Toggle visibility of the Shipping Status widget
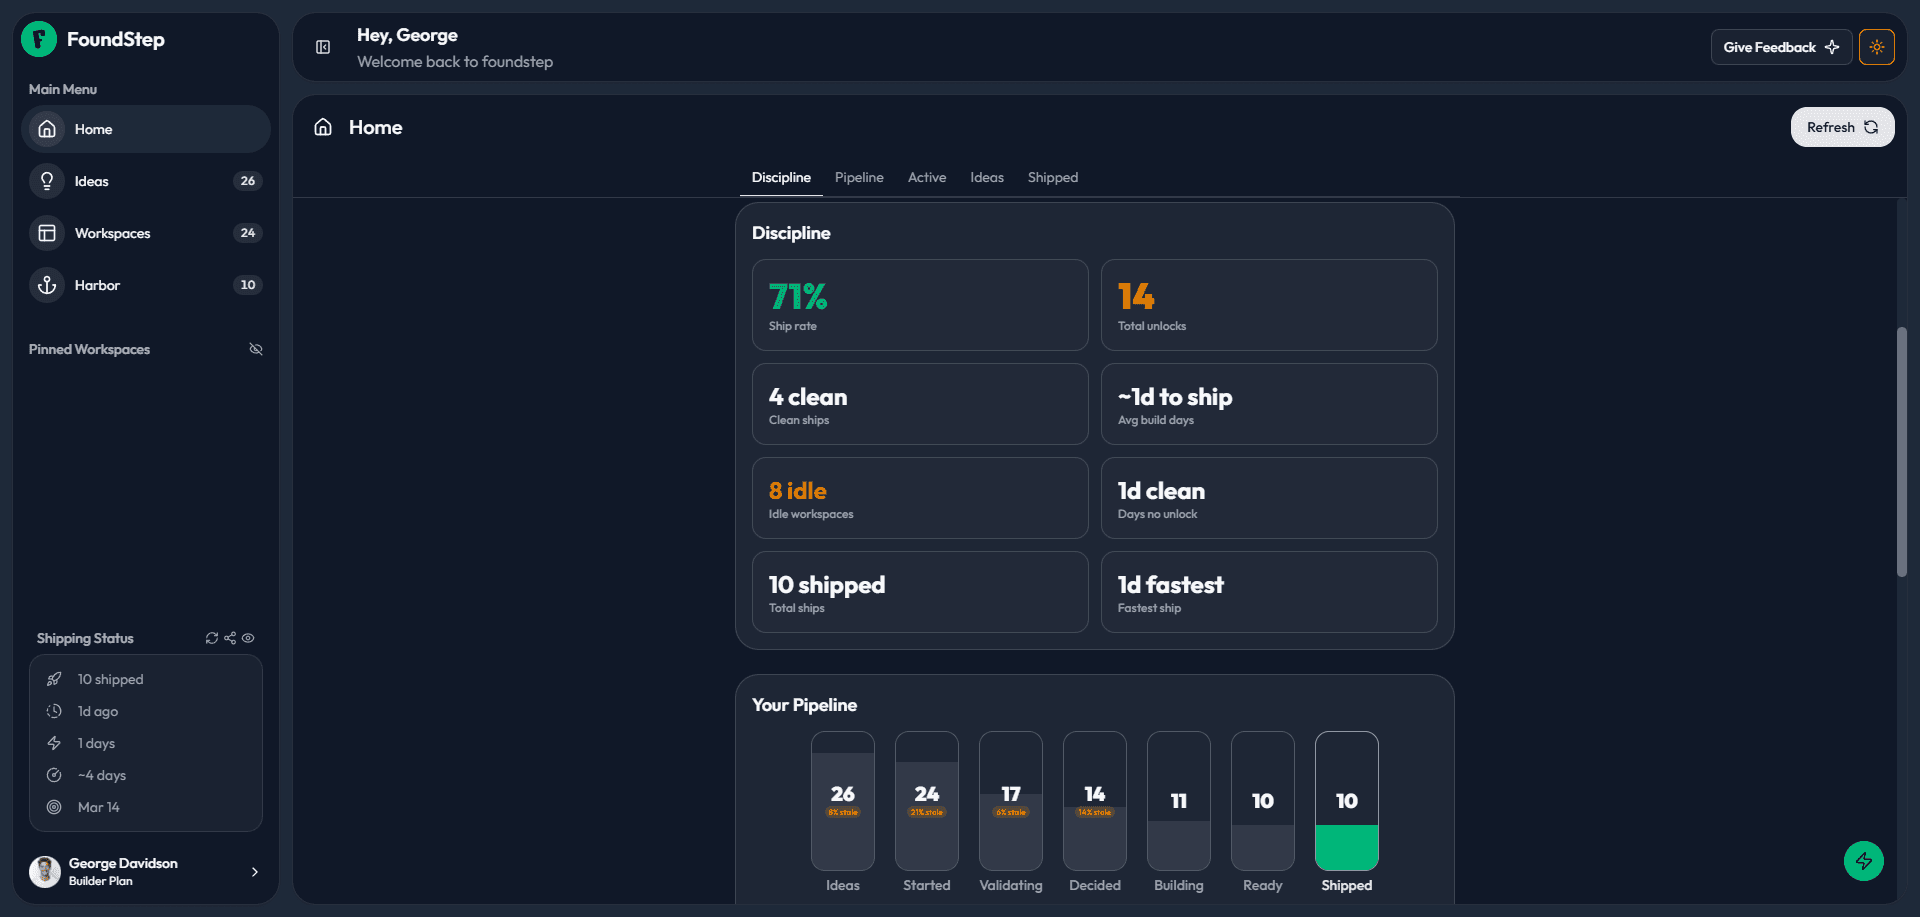1920x917 pixels. (x=248, y=638)
